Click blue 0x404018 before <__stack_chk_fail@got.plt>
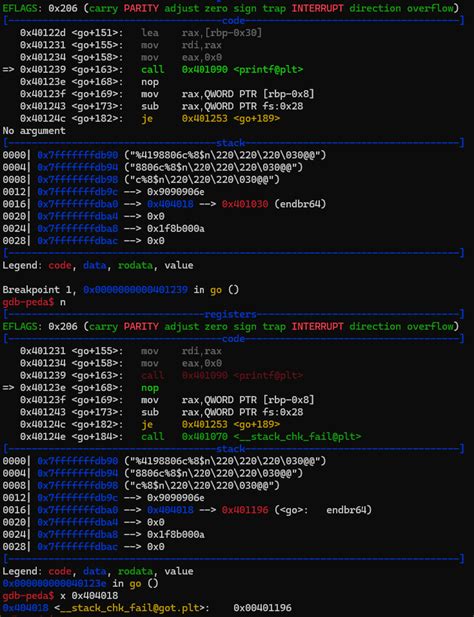This screenshot has height=617, width=474. click(x=26, y=608)
